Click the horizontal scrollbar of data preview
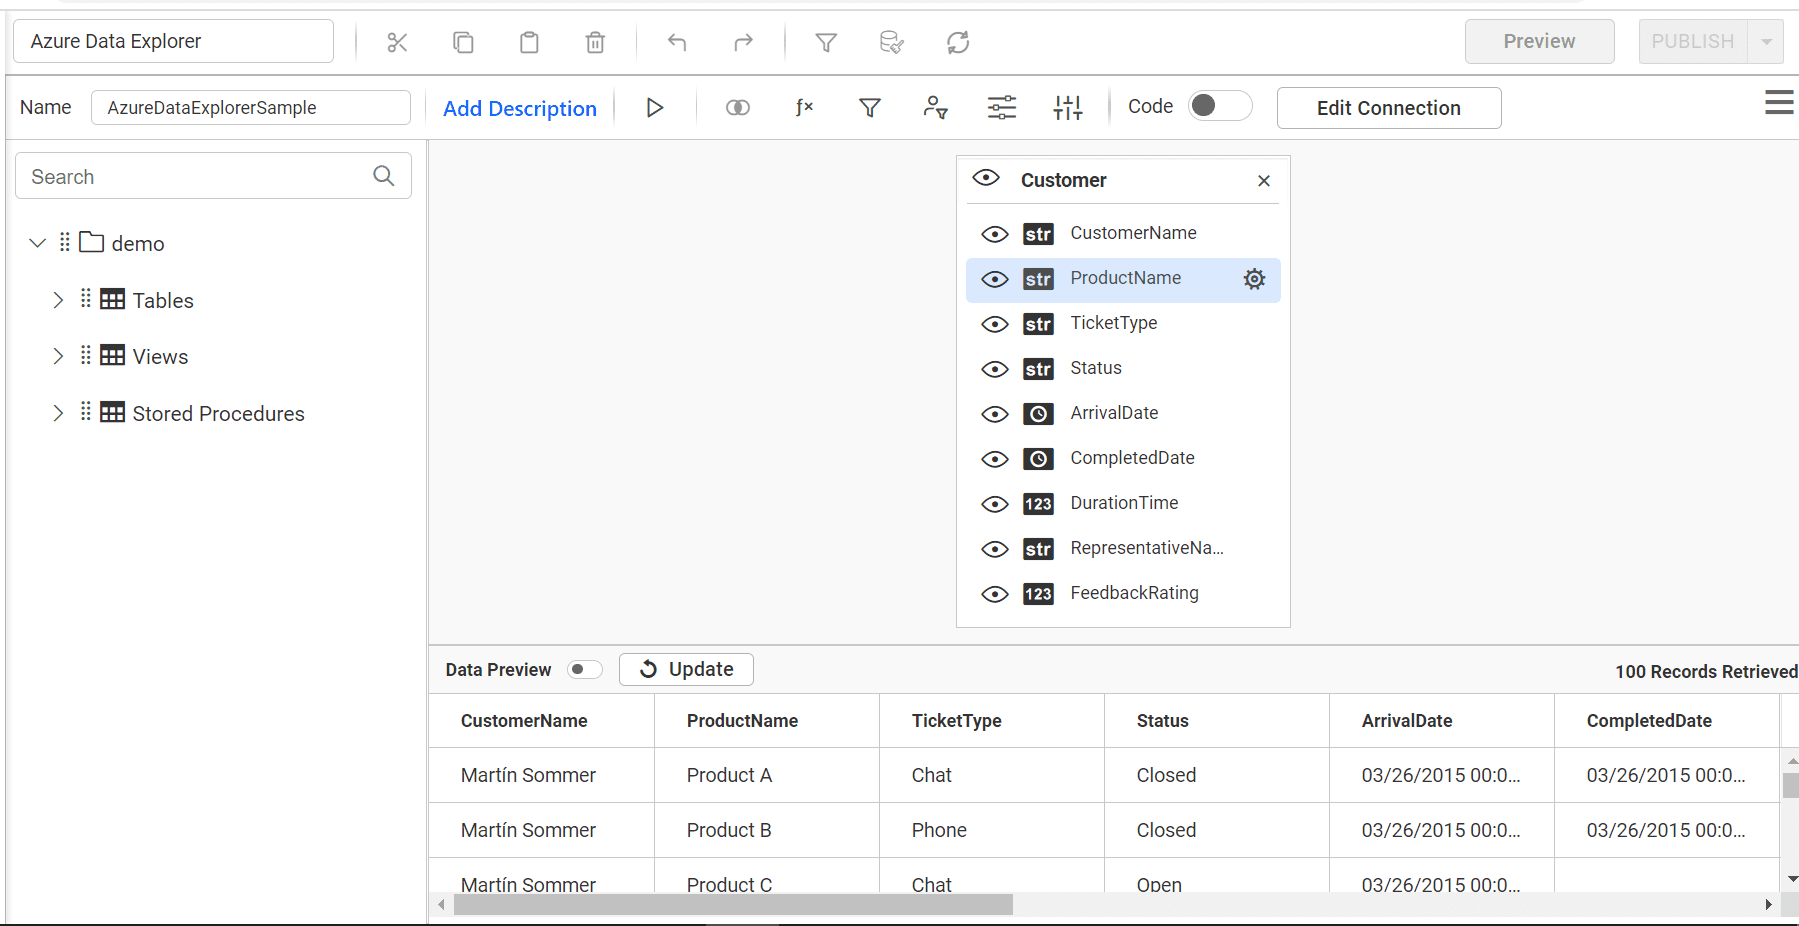 [x=733, y=904]
